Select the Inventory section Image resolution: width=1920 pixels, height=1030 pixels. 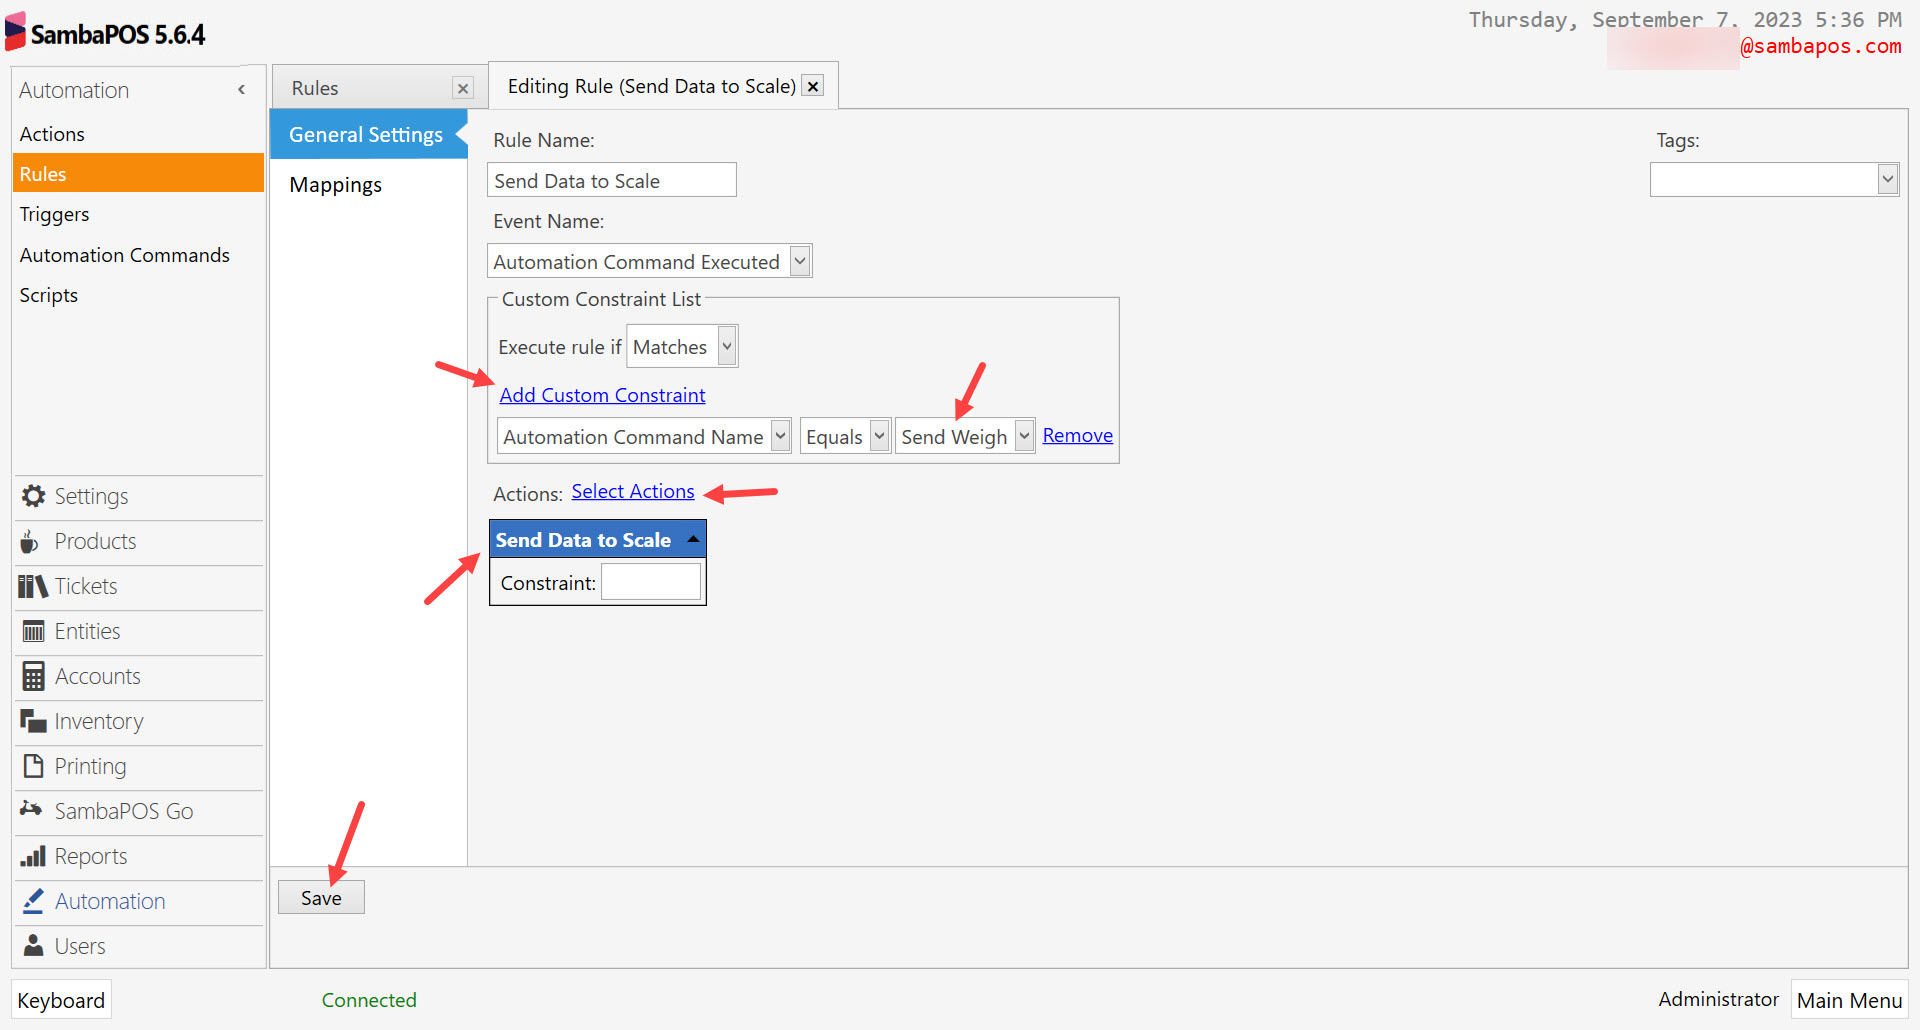pyautogui.click(x=98, y=721)
